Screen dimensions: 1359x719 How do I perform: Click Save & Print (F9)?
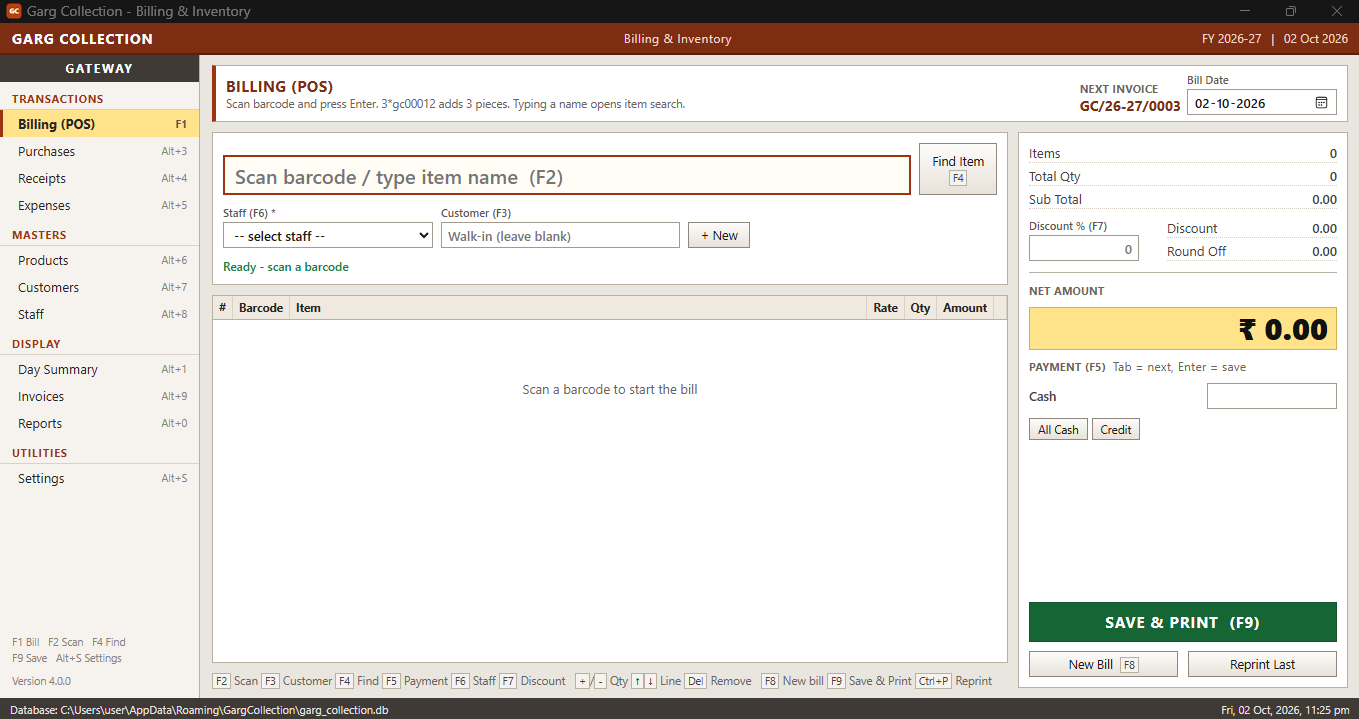(x=1183, y=622)
